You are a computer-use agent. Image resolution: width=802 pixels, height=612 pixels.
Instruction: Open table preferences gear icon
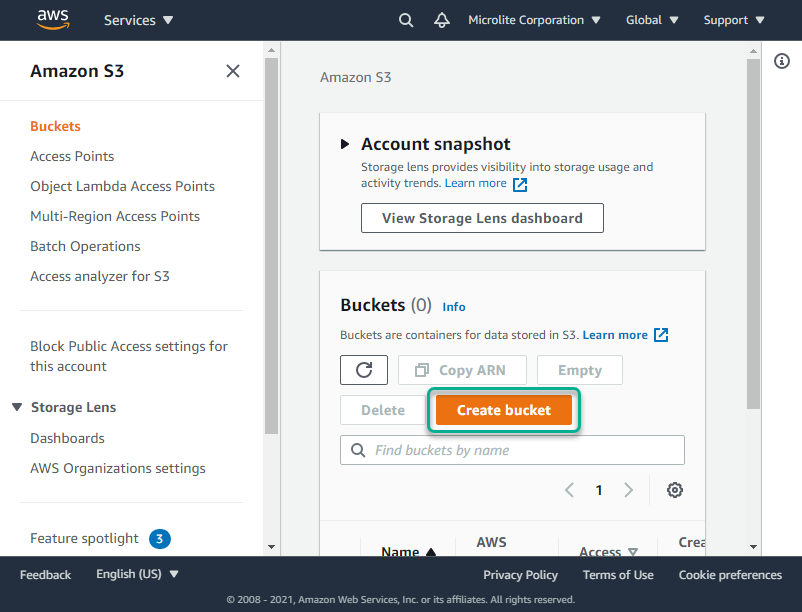[x=675, y=490]
